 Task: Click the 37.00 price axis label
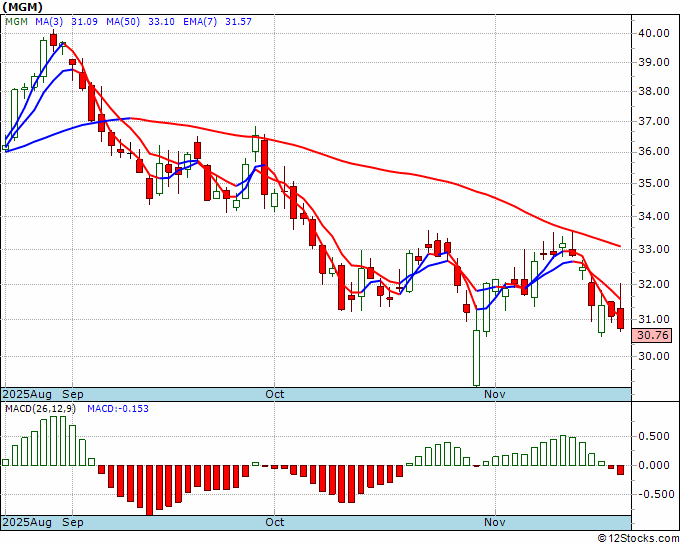653,121
